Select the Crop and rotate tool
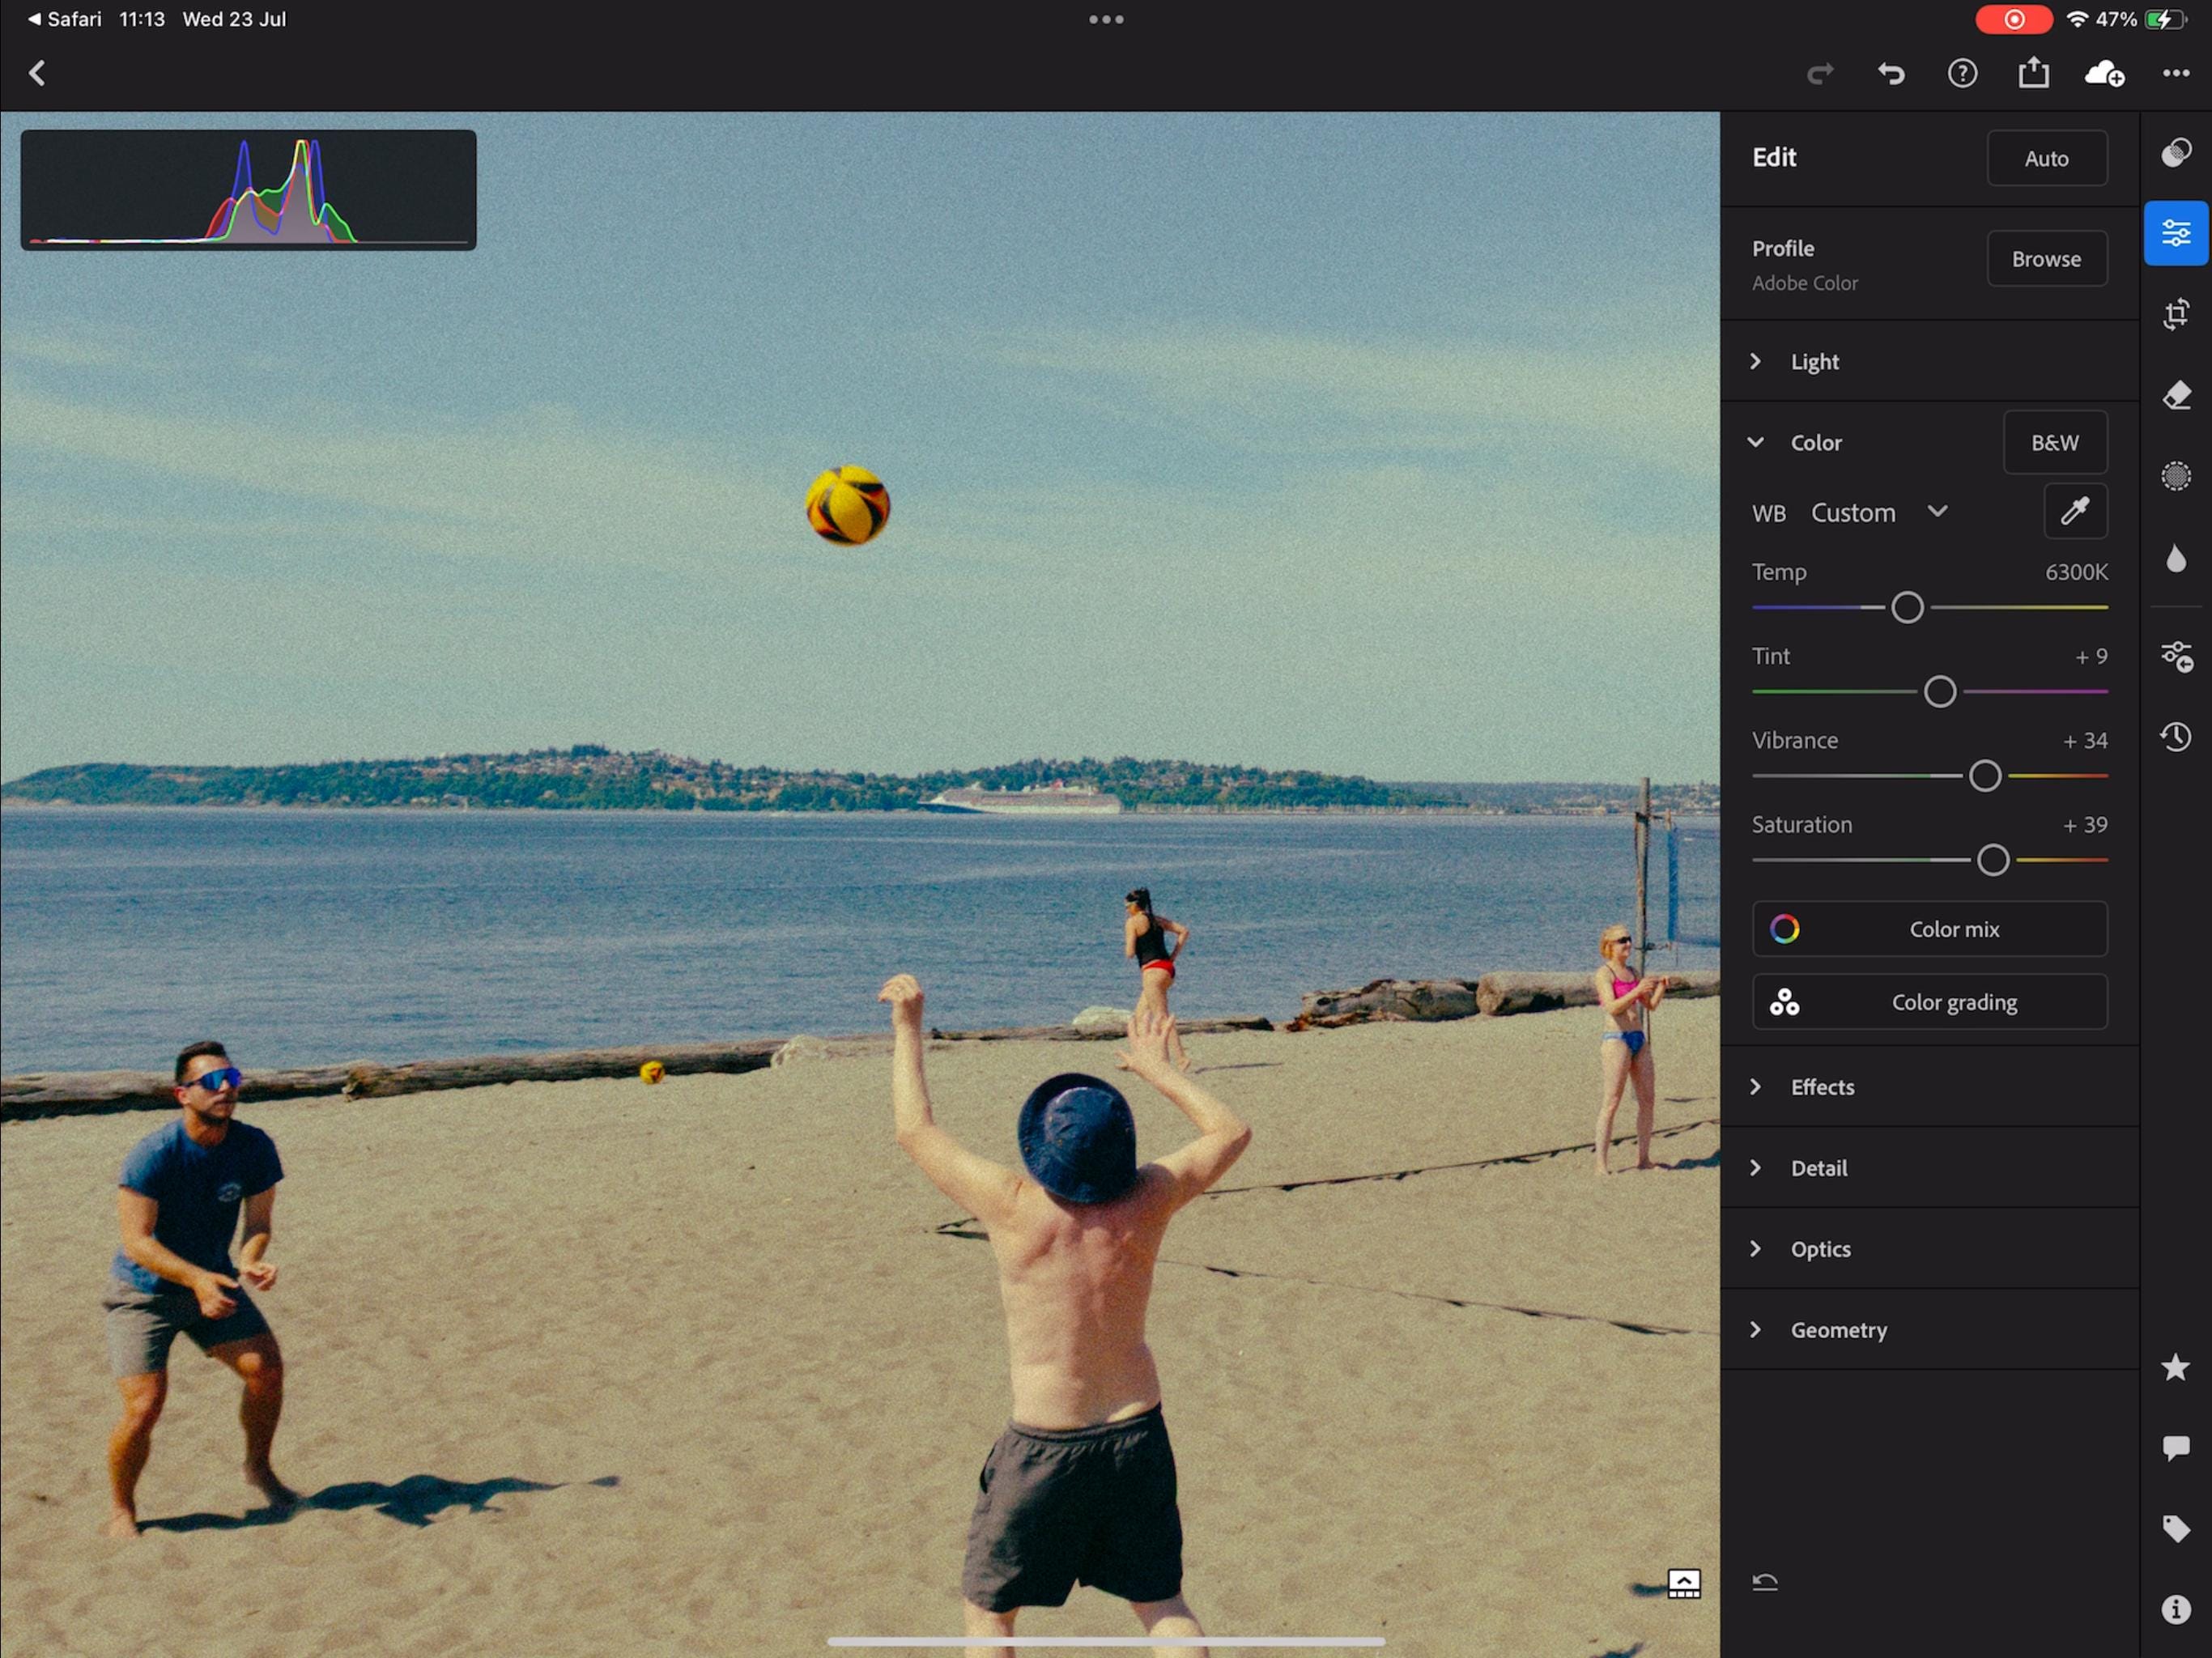Viewport: 2212px width, 1658px height. (x=2176, y=314)
